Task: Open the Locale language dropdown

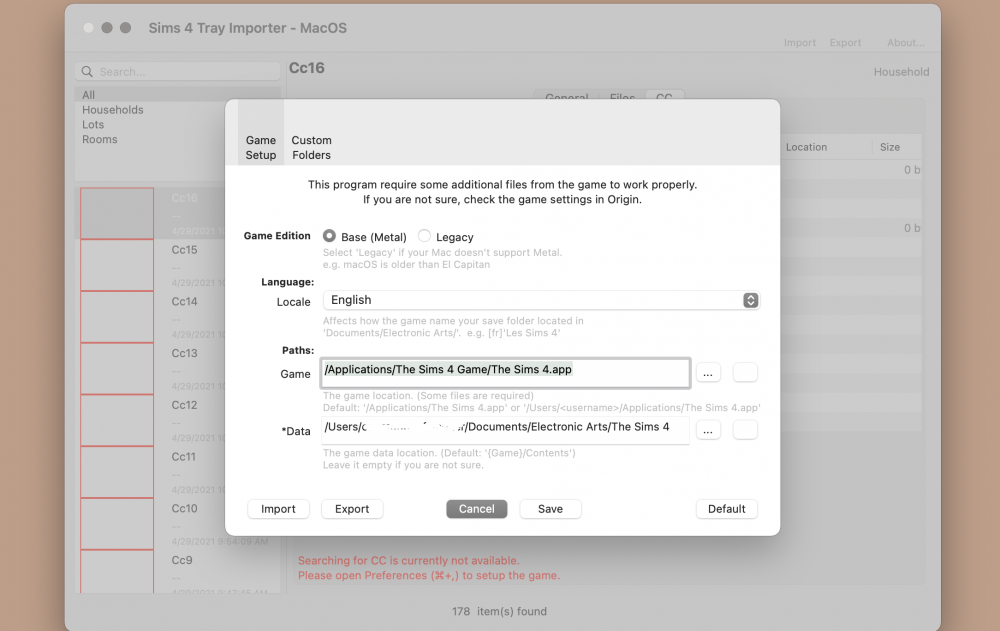Action: pos(541,300)
